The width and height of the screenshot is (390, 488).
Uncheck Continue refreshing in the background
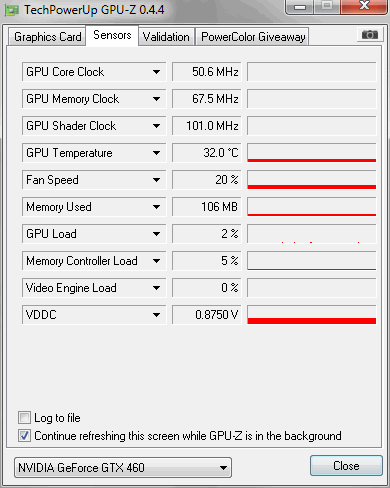tap(24, 435)
